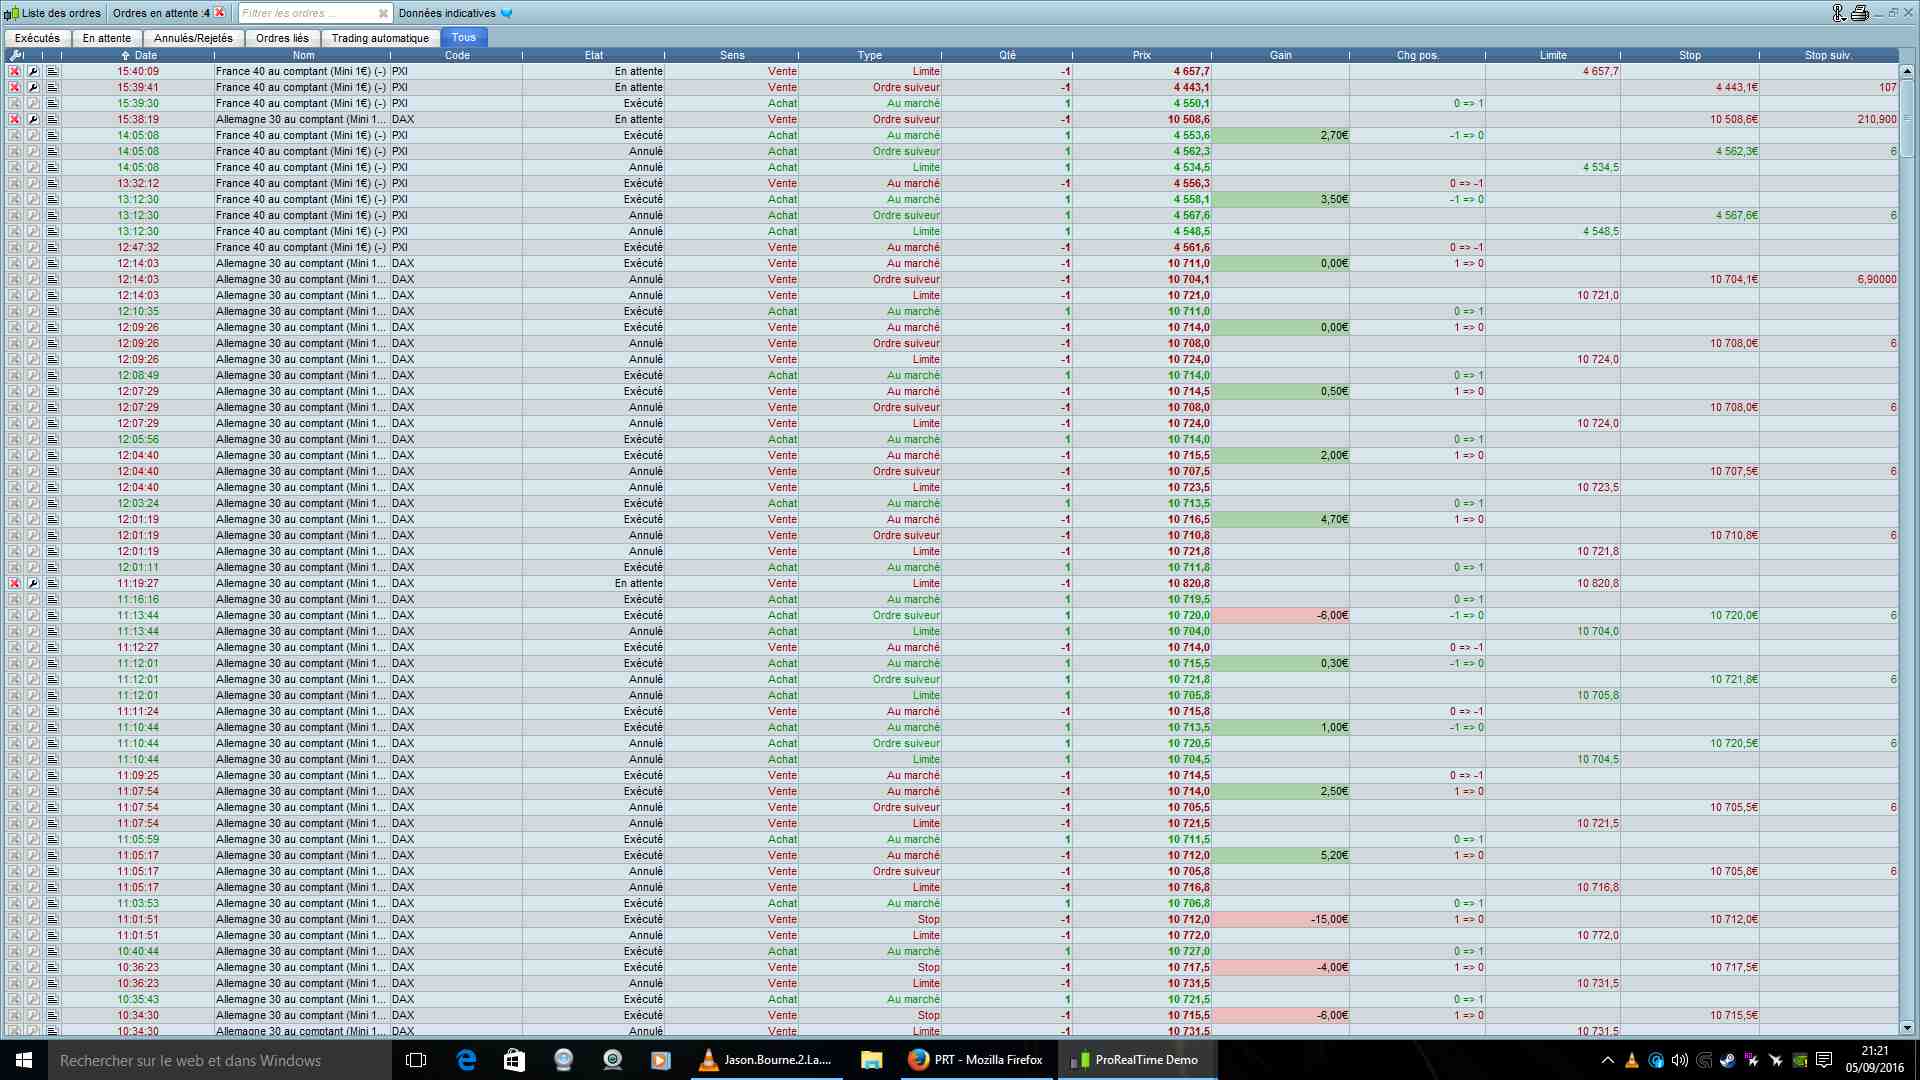Cancel pending DAX order at 11:19:27

coord(14,584)
